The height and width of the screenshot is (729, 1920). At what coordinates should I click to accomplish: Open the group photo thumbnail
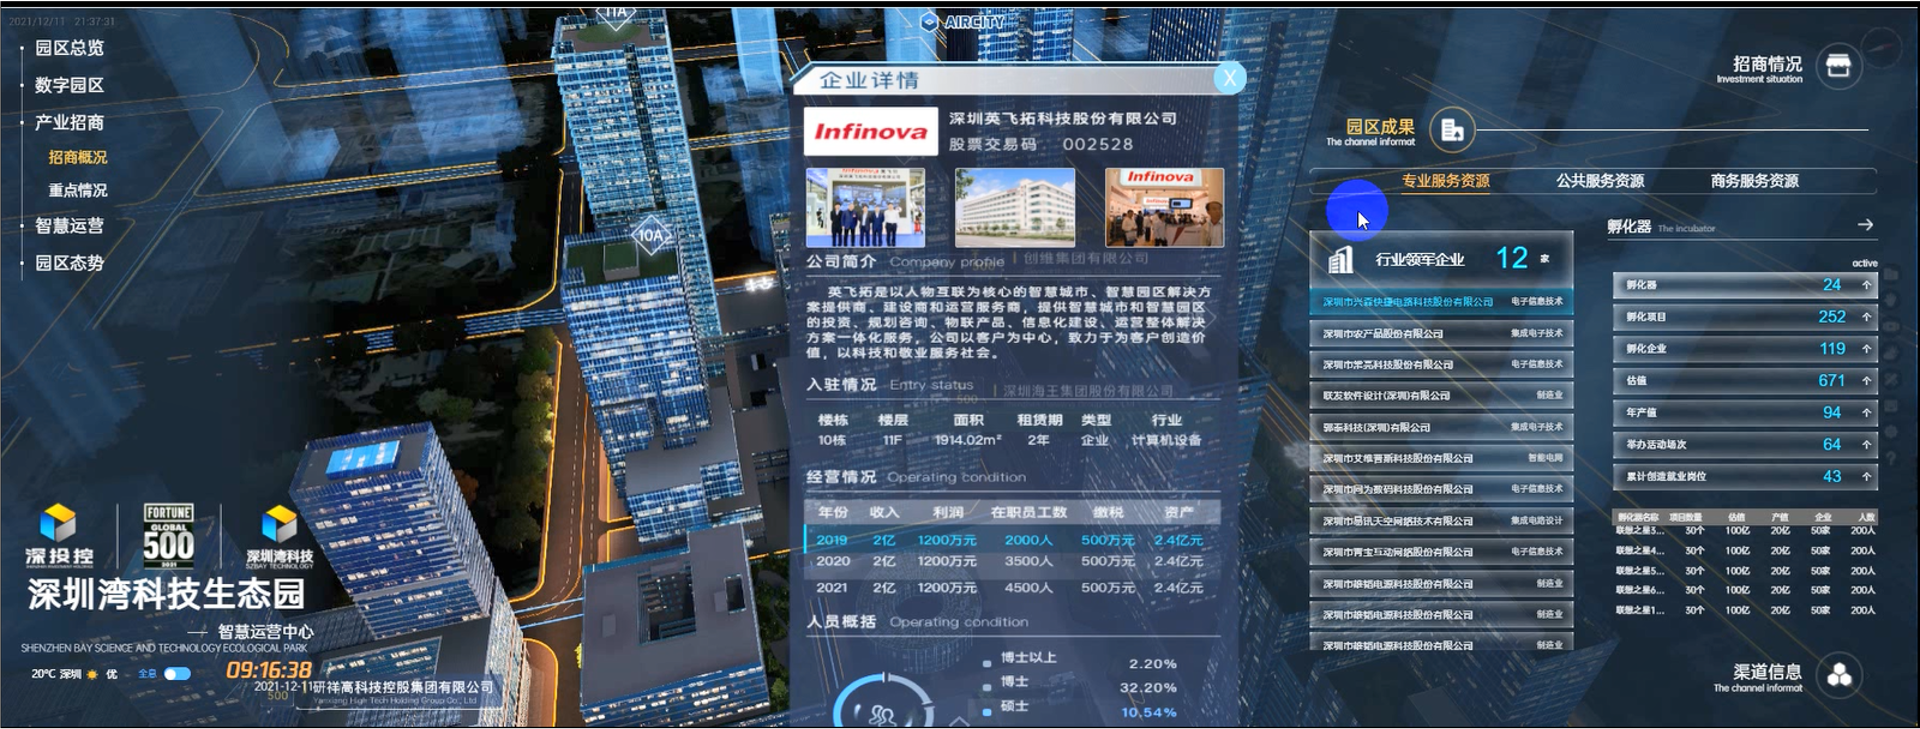coord(865,207)
